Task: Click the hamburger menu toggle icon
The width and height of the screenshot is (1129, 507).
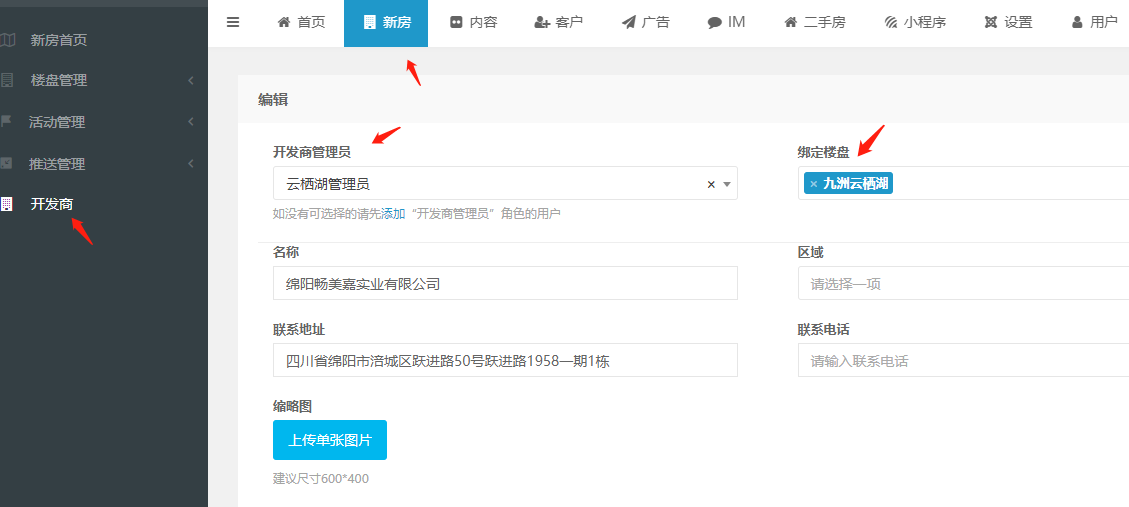Action: (x=233, y=22)
